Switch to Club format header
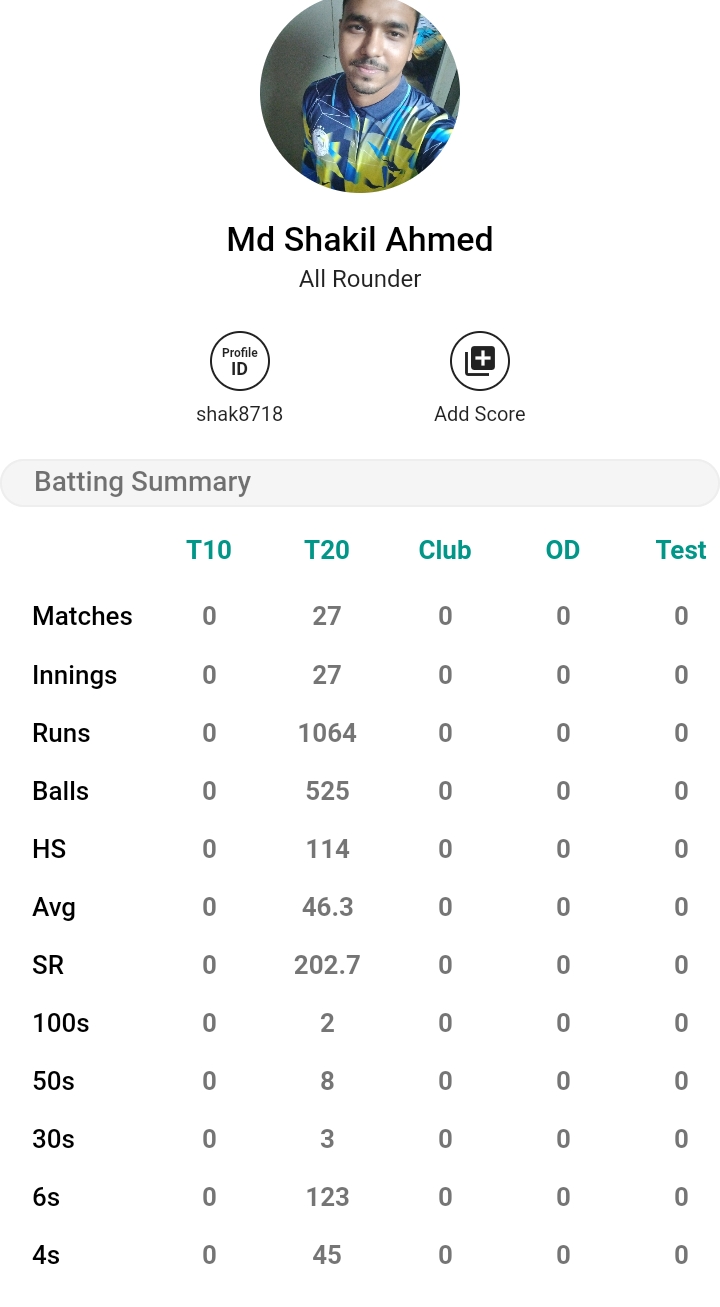The image size is (720, 1307). point(445,550)
